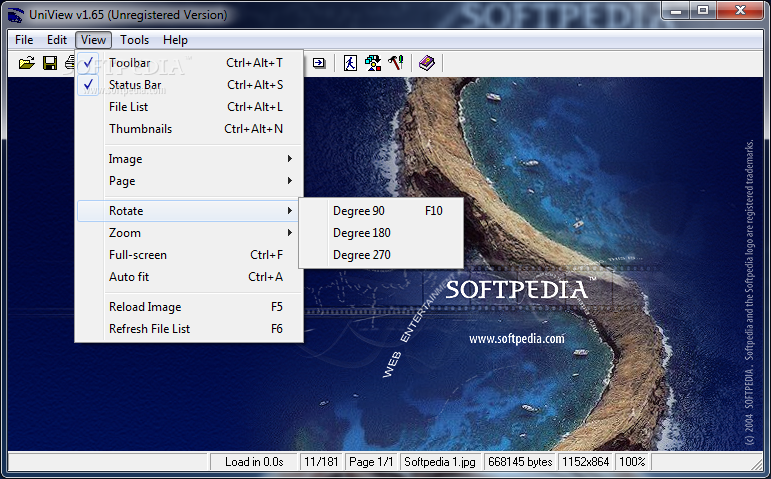This screenshot has height=479, width=771.
Task: Choose Reload Image menu entry
Action: click(189, 306)
